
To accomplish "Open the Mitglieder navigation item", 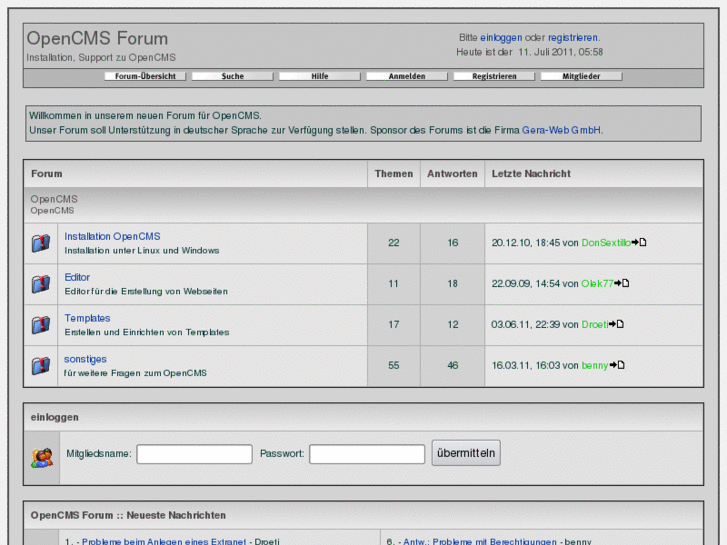I will (x=581, y=76).
